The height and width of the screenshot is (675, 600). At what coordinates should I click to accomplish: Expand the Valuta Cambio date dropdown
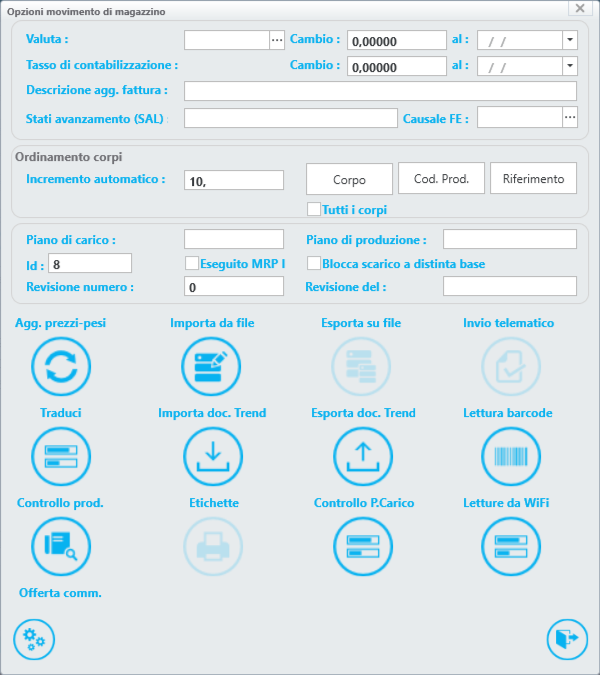pyautogui.click(x=569, y=40)
